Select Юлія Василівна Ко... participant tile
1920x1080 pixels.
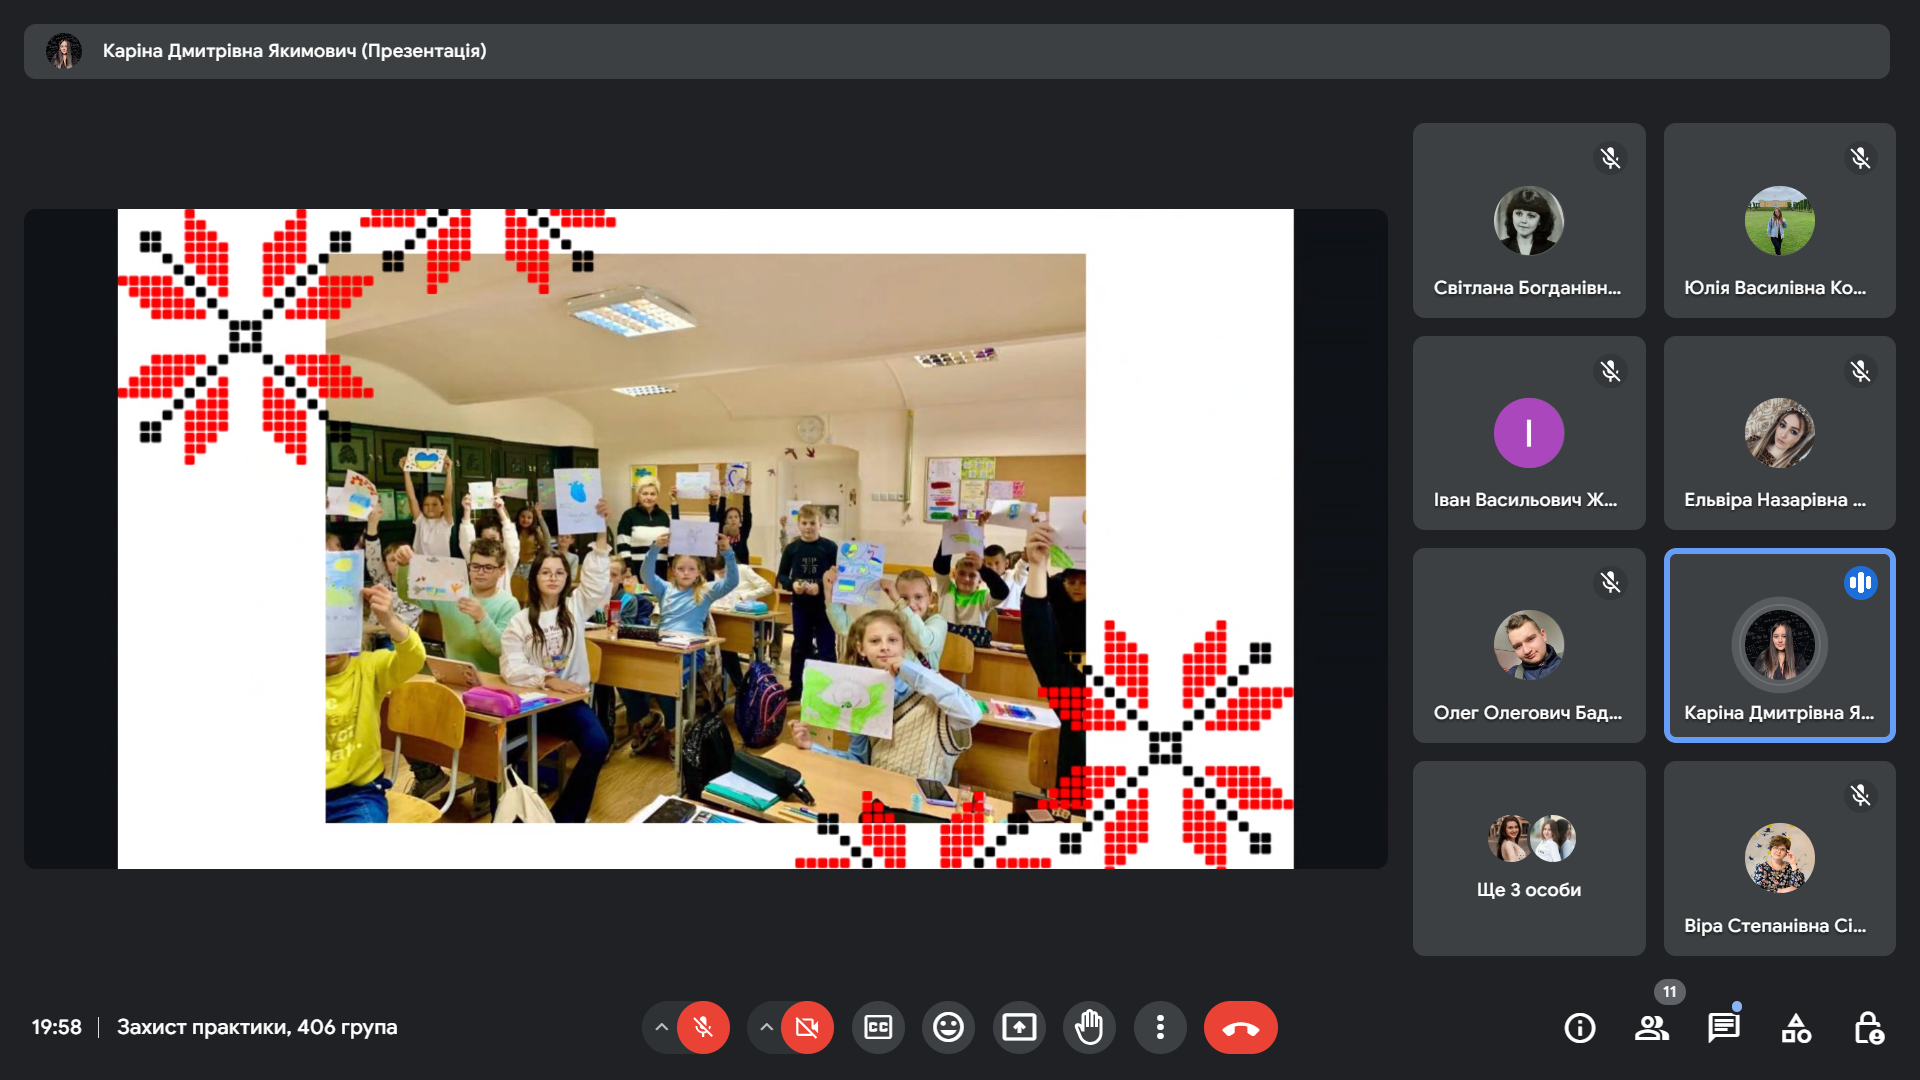[x=1779, y=220]
